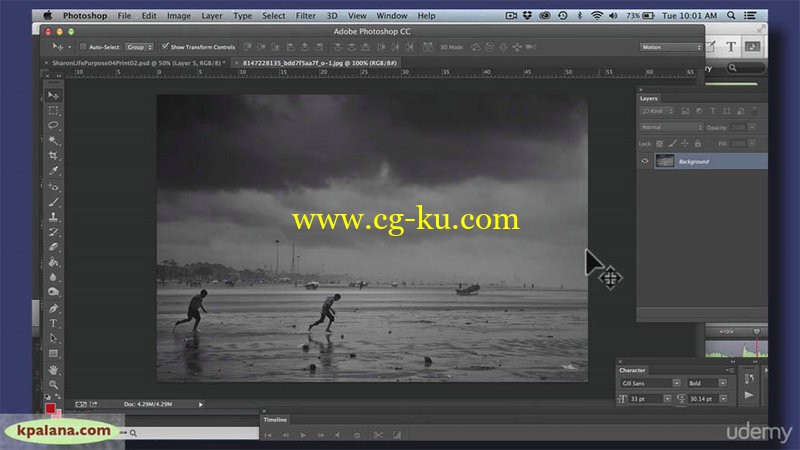Toggle lock image pixels brush icon

672,144
